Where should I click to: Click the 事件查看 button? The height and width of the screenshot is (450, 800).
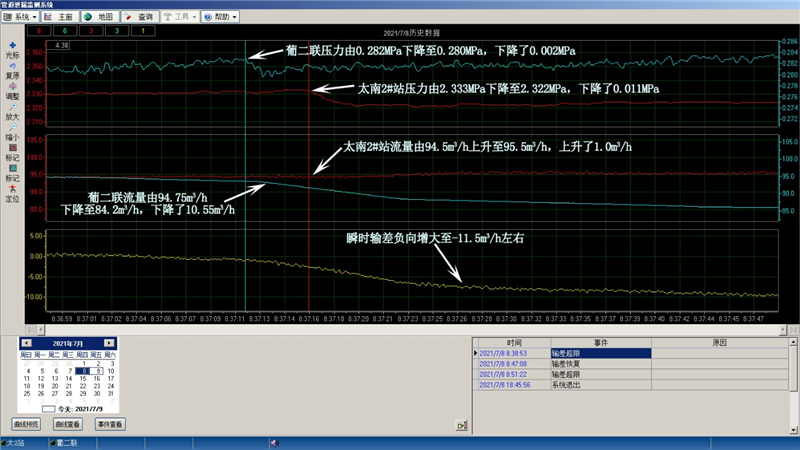[x=110, y=424]
